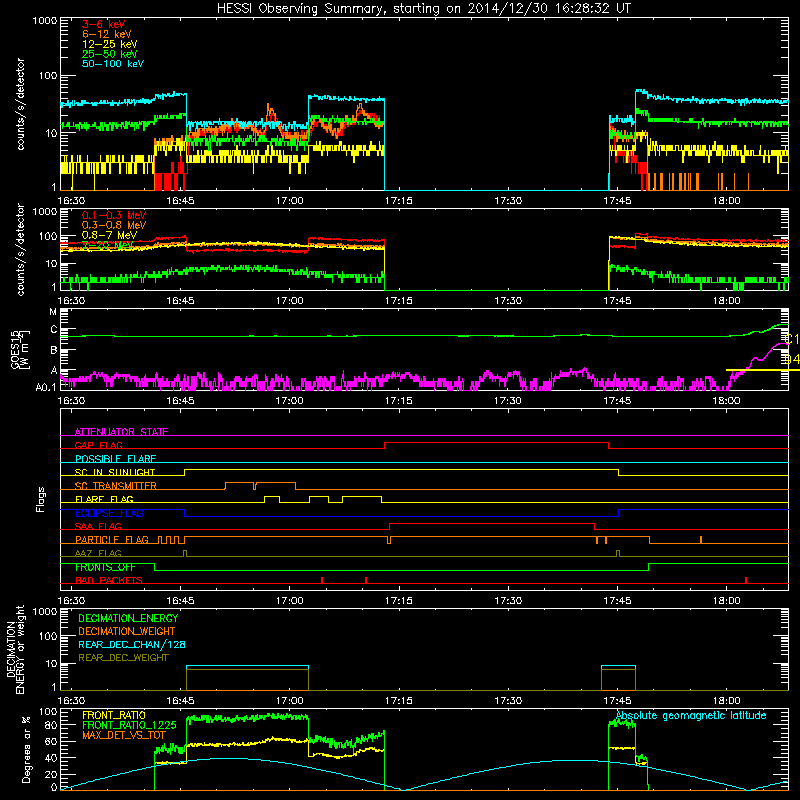Select the PARTICLE_FLAG label
800x800 pixels.
point(112,540)
